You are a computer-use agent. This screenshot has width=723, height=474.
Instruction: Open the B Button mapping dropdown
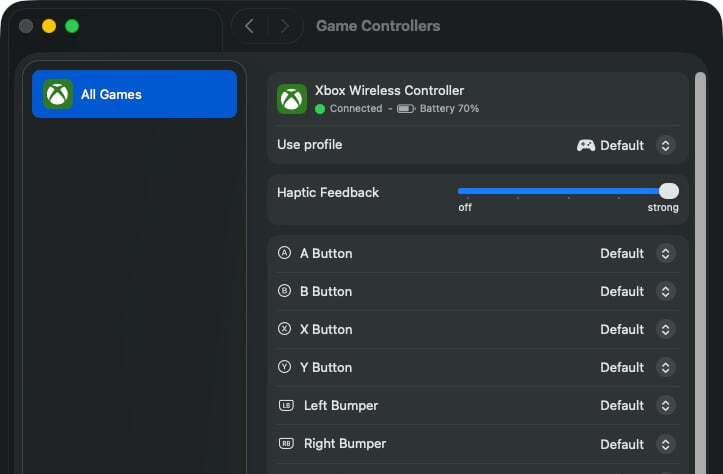pyautogui.click(x=665, y=291)
